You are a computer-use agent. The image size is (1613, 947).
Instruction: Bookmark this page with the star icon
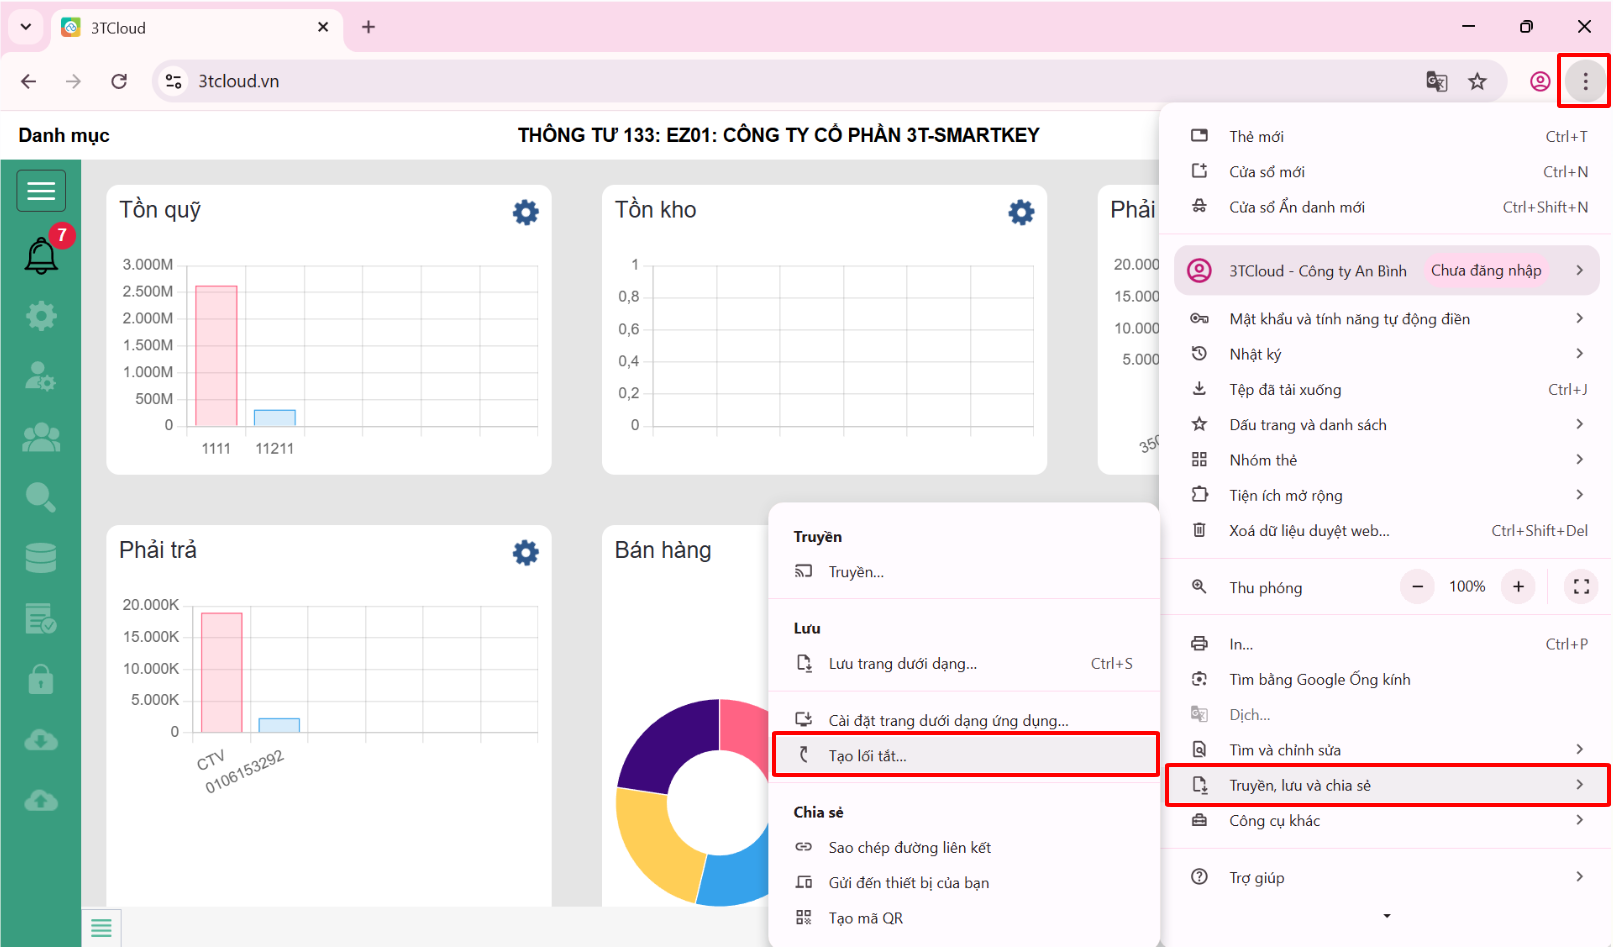(1477, 82)
